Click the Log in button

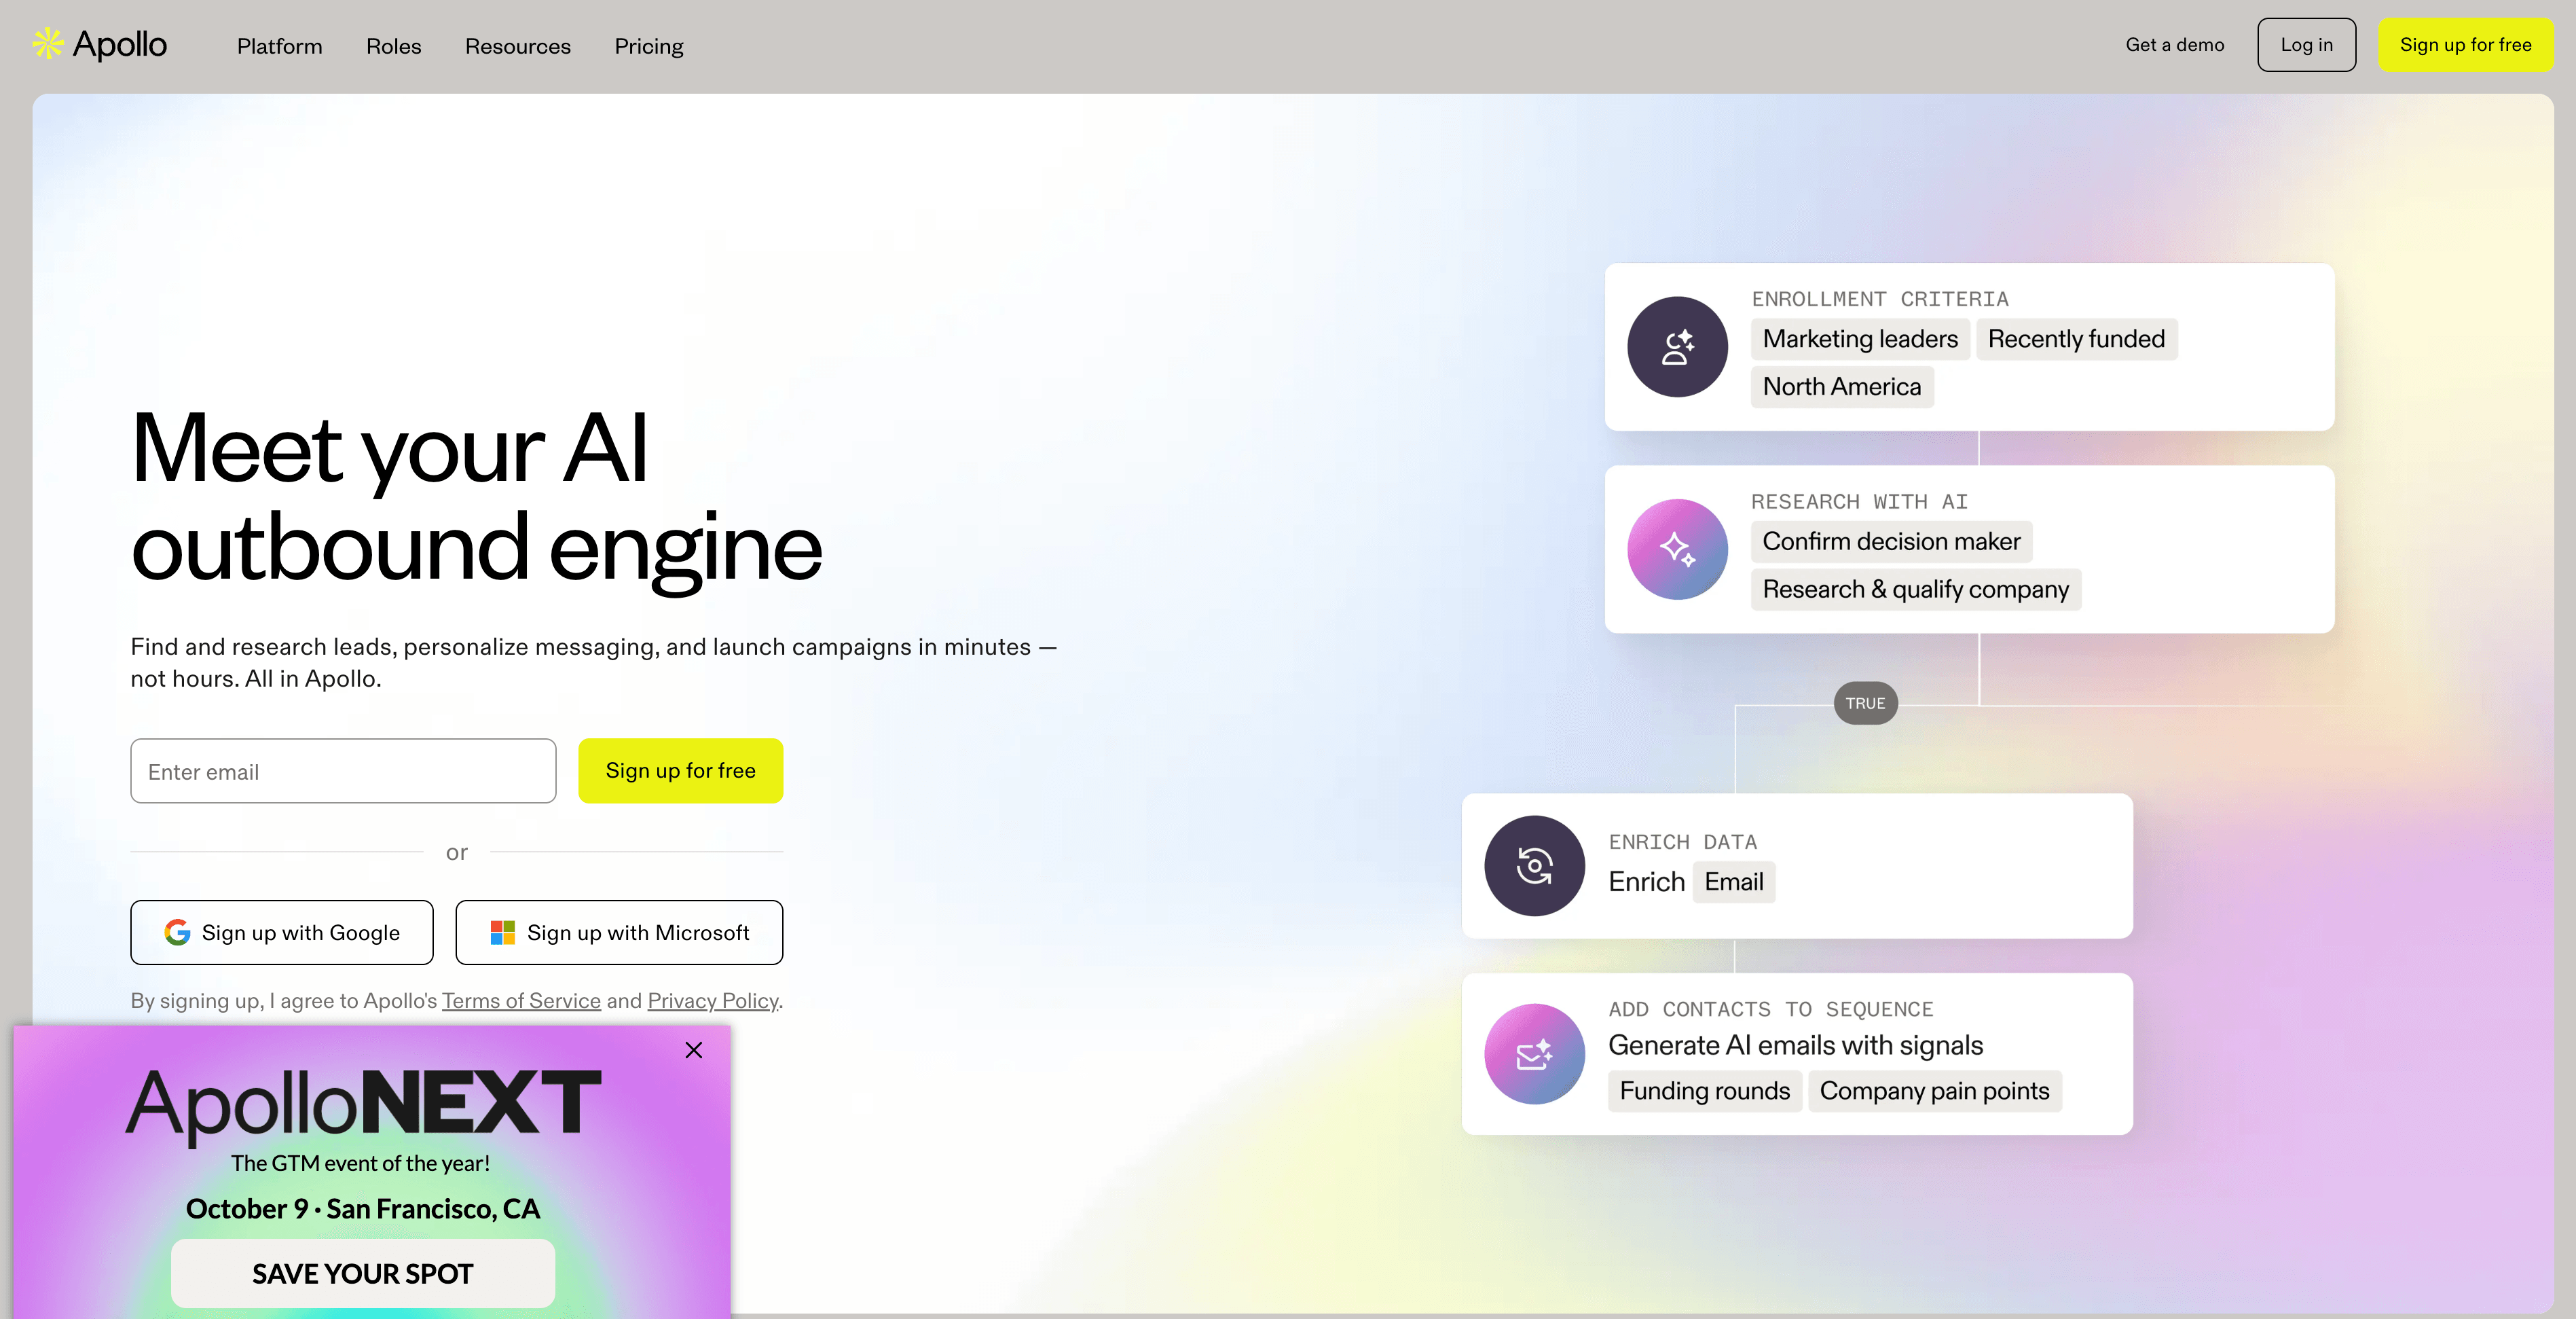pyautogui.click(x=2306, y=45)
